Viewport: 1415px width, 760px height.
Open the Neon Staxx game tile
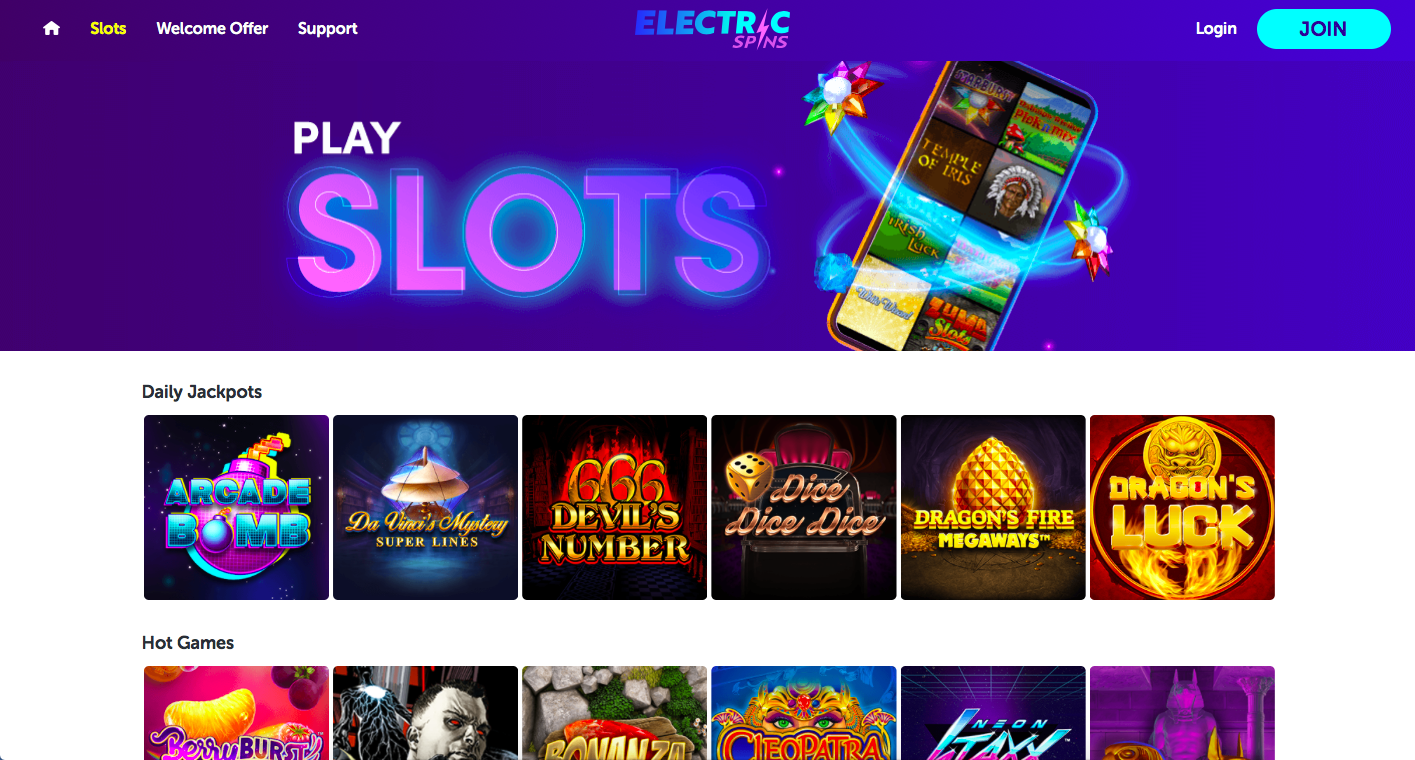(x=993, y=713)
